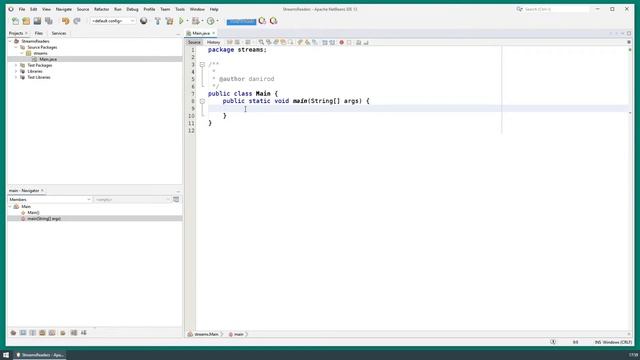This screenshot has height=360, width=640.
Task: Click main in the breadcrumb bar
Action: tap(238, 334)
